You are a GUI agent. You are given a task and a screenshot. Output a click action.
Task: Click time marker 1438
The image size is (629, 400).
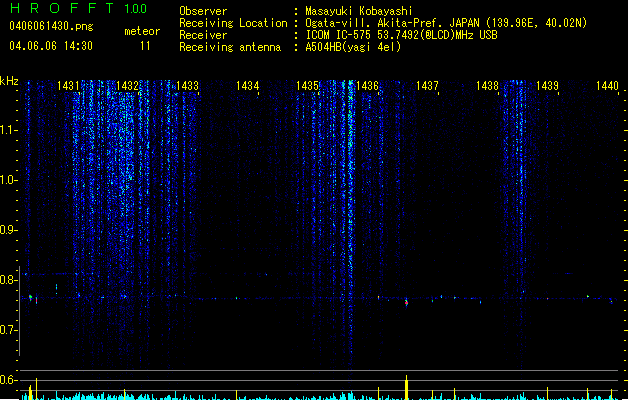tap(487, 86)
